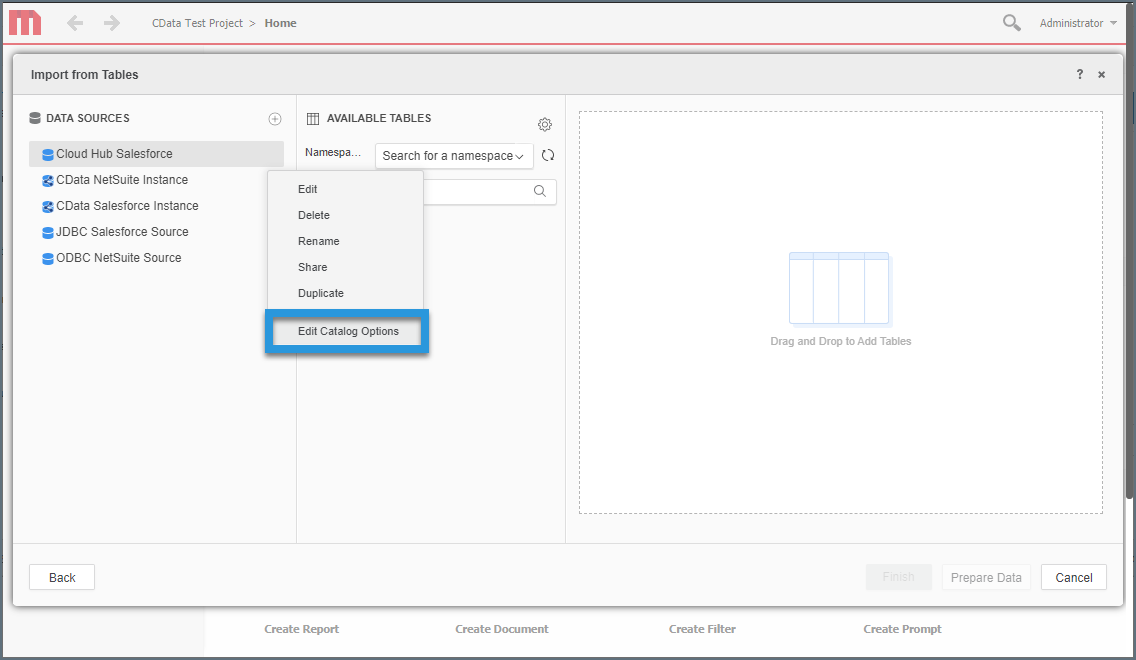Click the JDBC Salesforce Source database icon
Viewport: 1136px width, 660px height.
click(46, 231)
